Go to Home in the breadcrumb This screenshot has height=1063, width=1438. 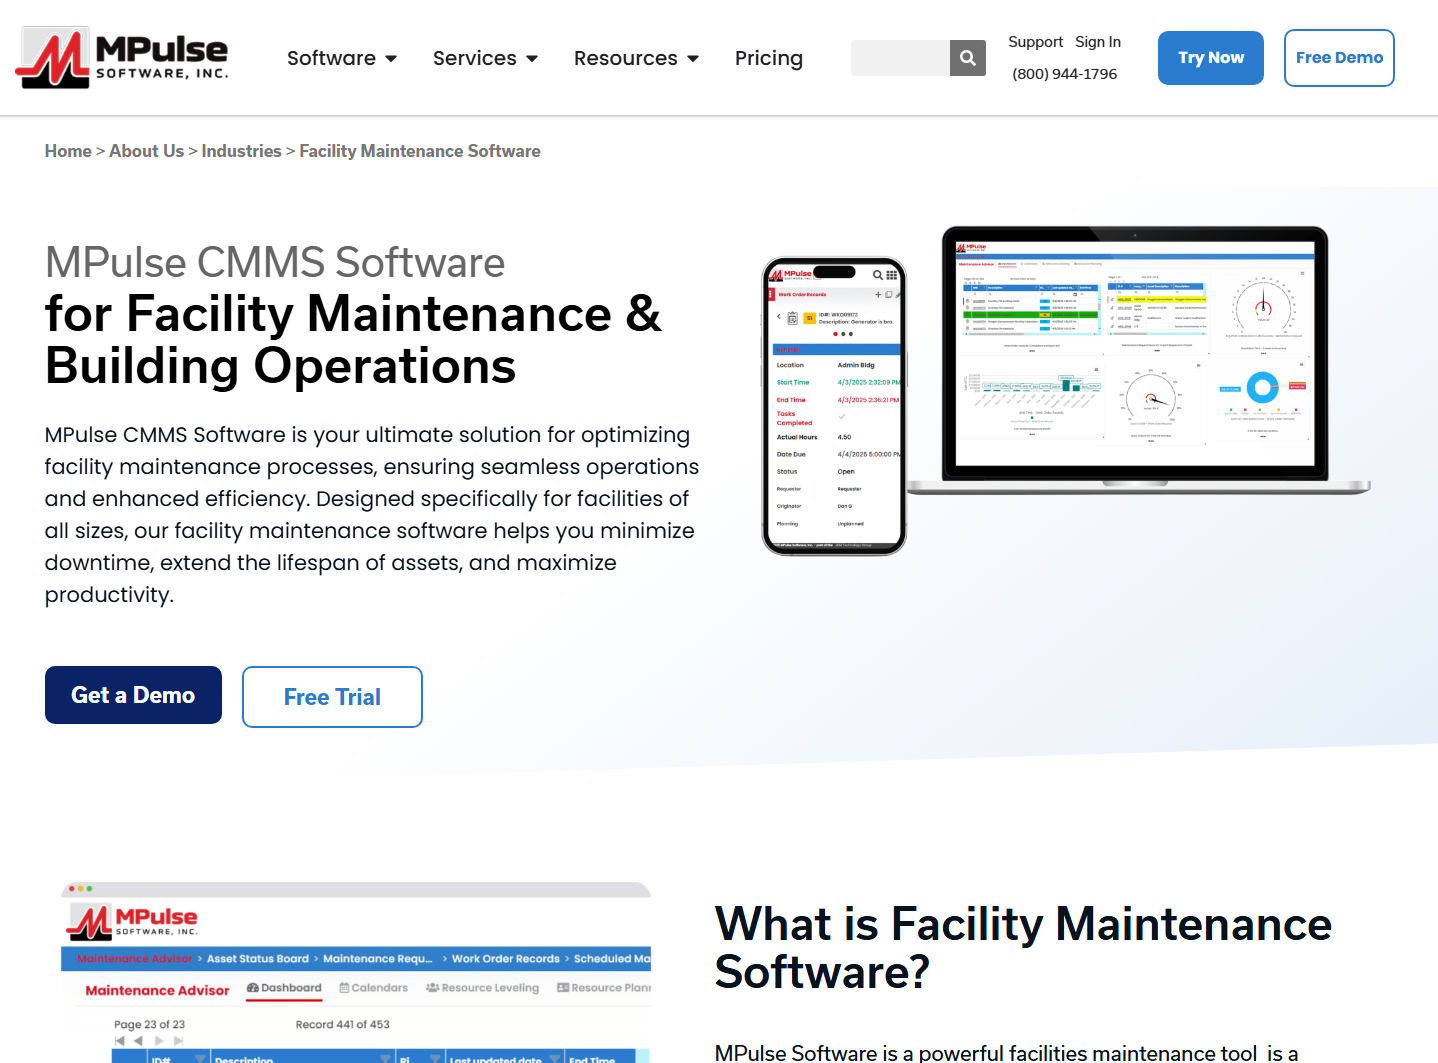(x=68, y=151)
